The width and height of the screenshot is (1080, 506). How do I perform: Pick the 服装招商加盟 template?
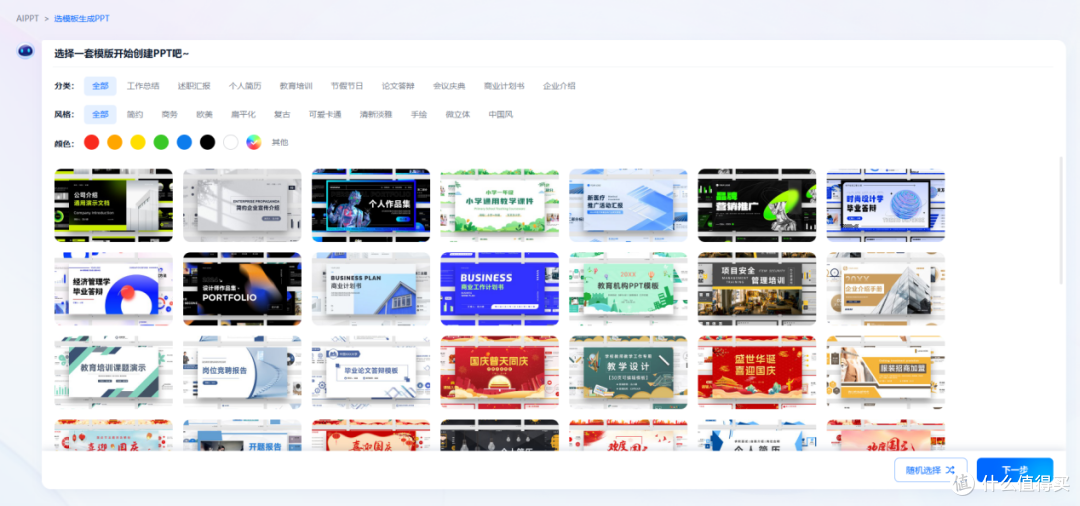pyautogui.click(x=886, y=372)
